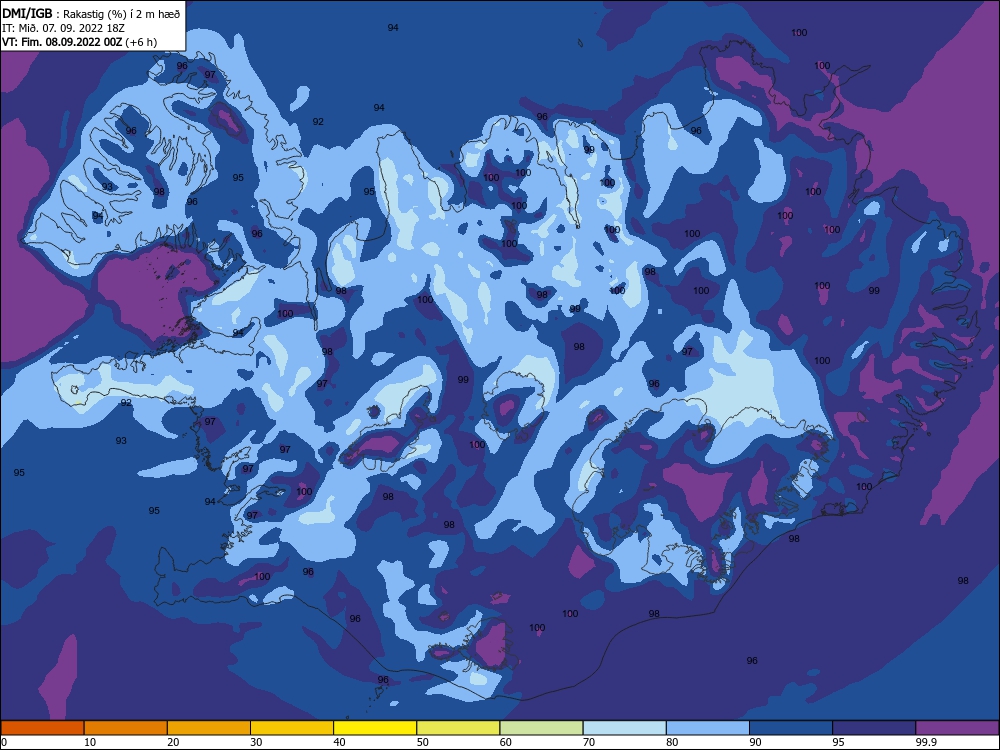Click the 'VT: Fim. 08.09.2022 00Z (+6 h)' line
This screenshot has width=1000, height=750.
coord(80,42)
